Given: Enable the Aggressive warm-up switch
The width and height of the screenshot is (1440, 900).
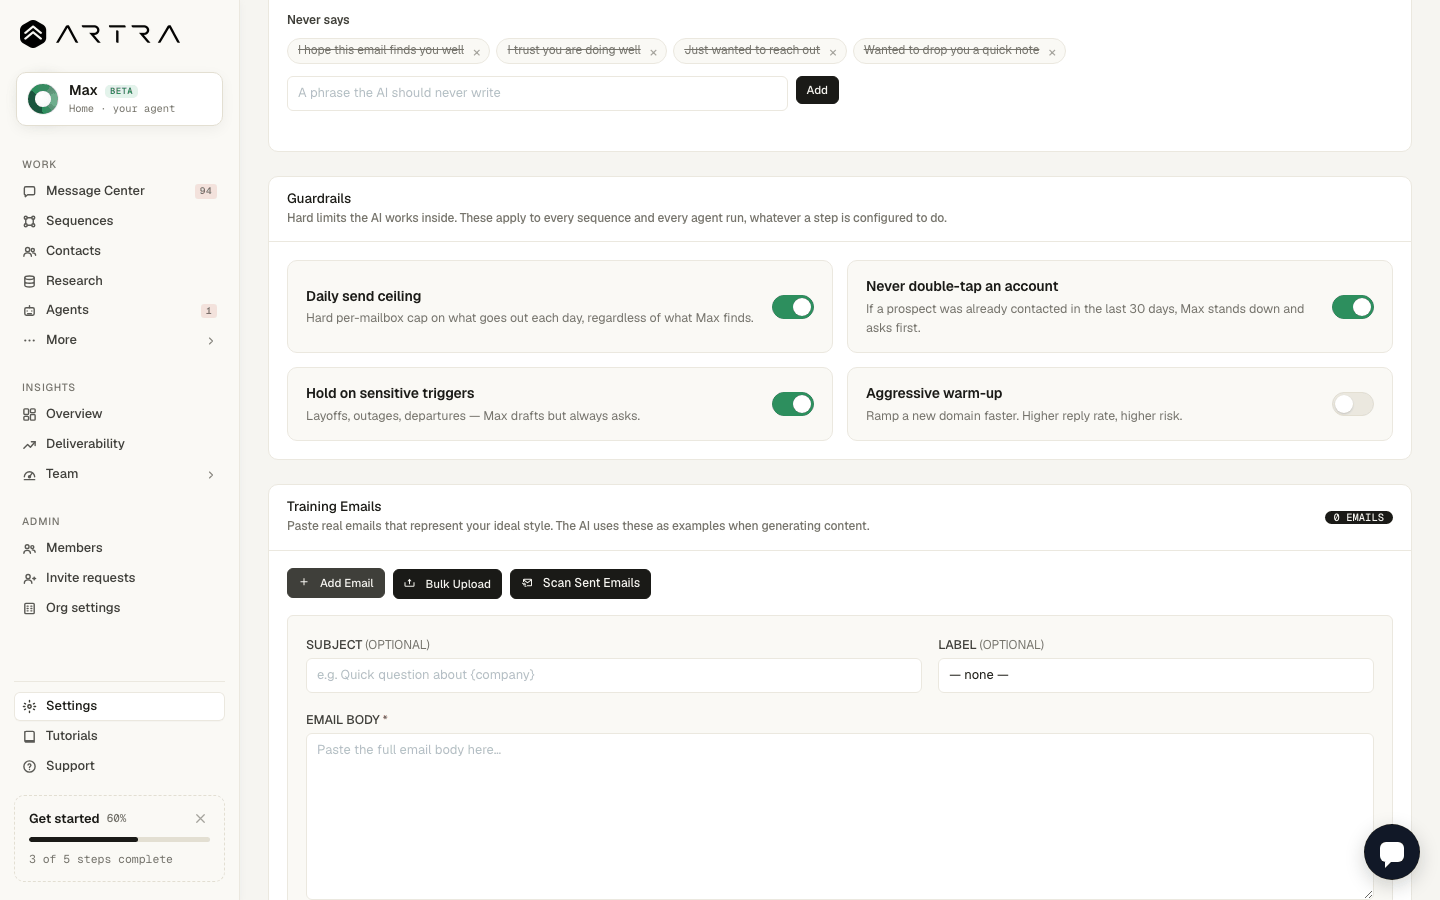Looking at the screenshot, I should (x=1353, y=404).
